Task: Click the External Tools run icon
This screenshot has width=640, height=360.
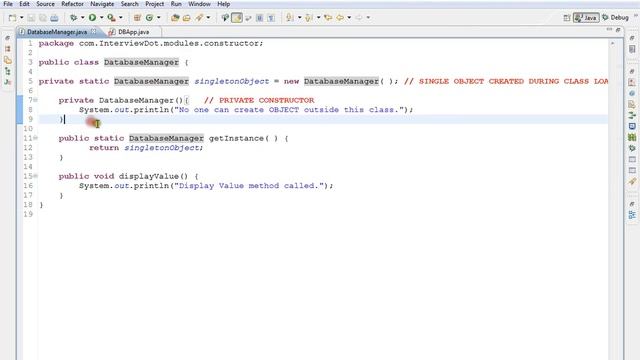Action: [111, 18]
